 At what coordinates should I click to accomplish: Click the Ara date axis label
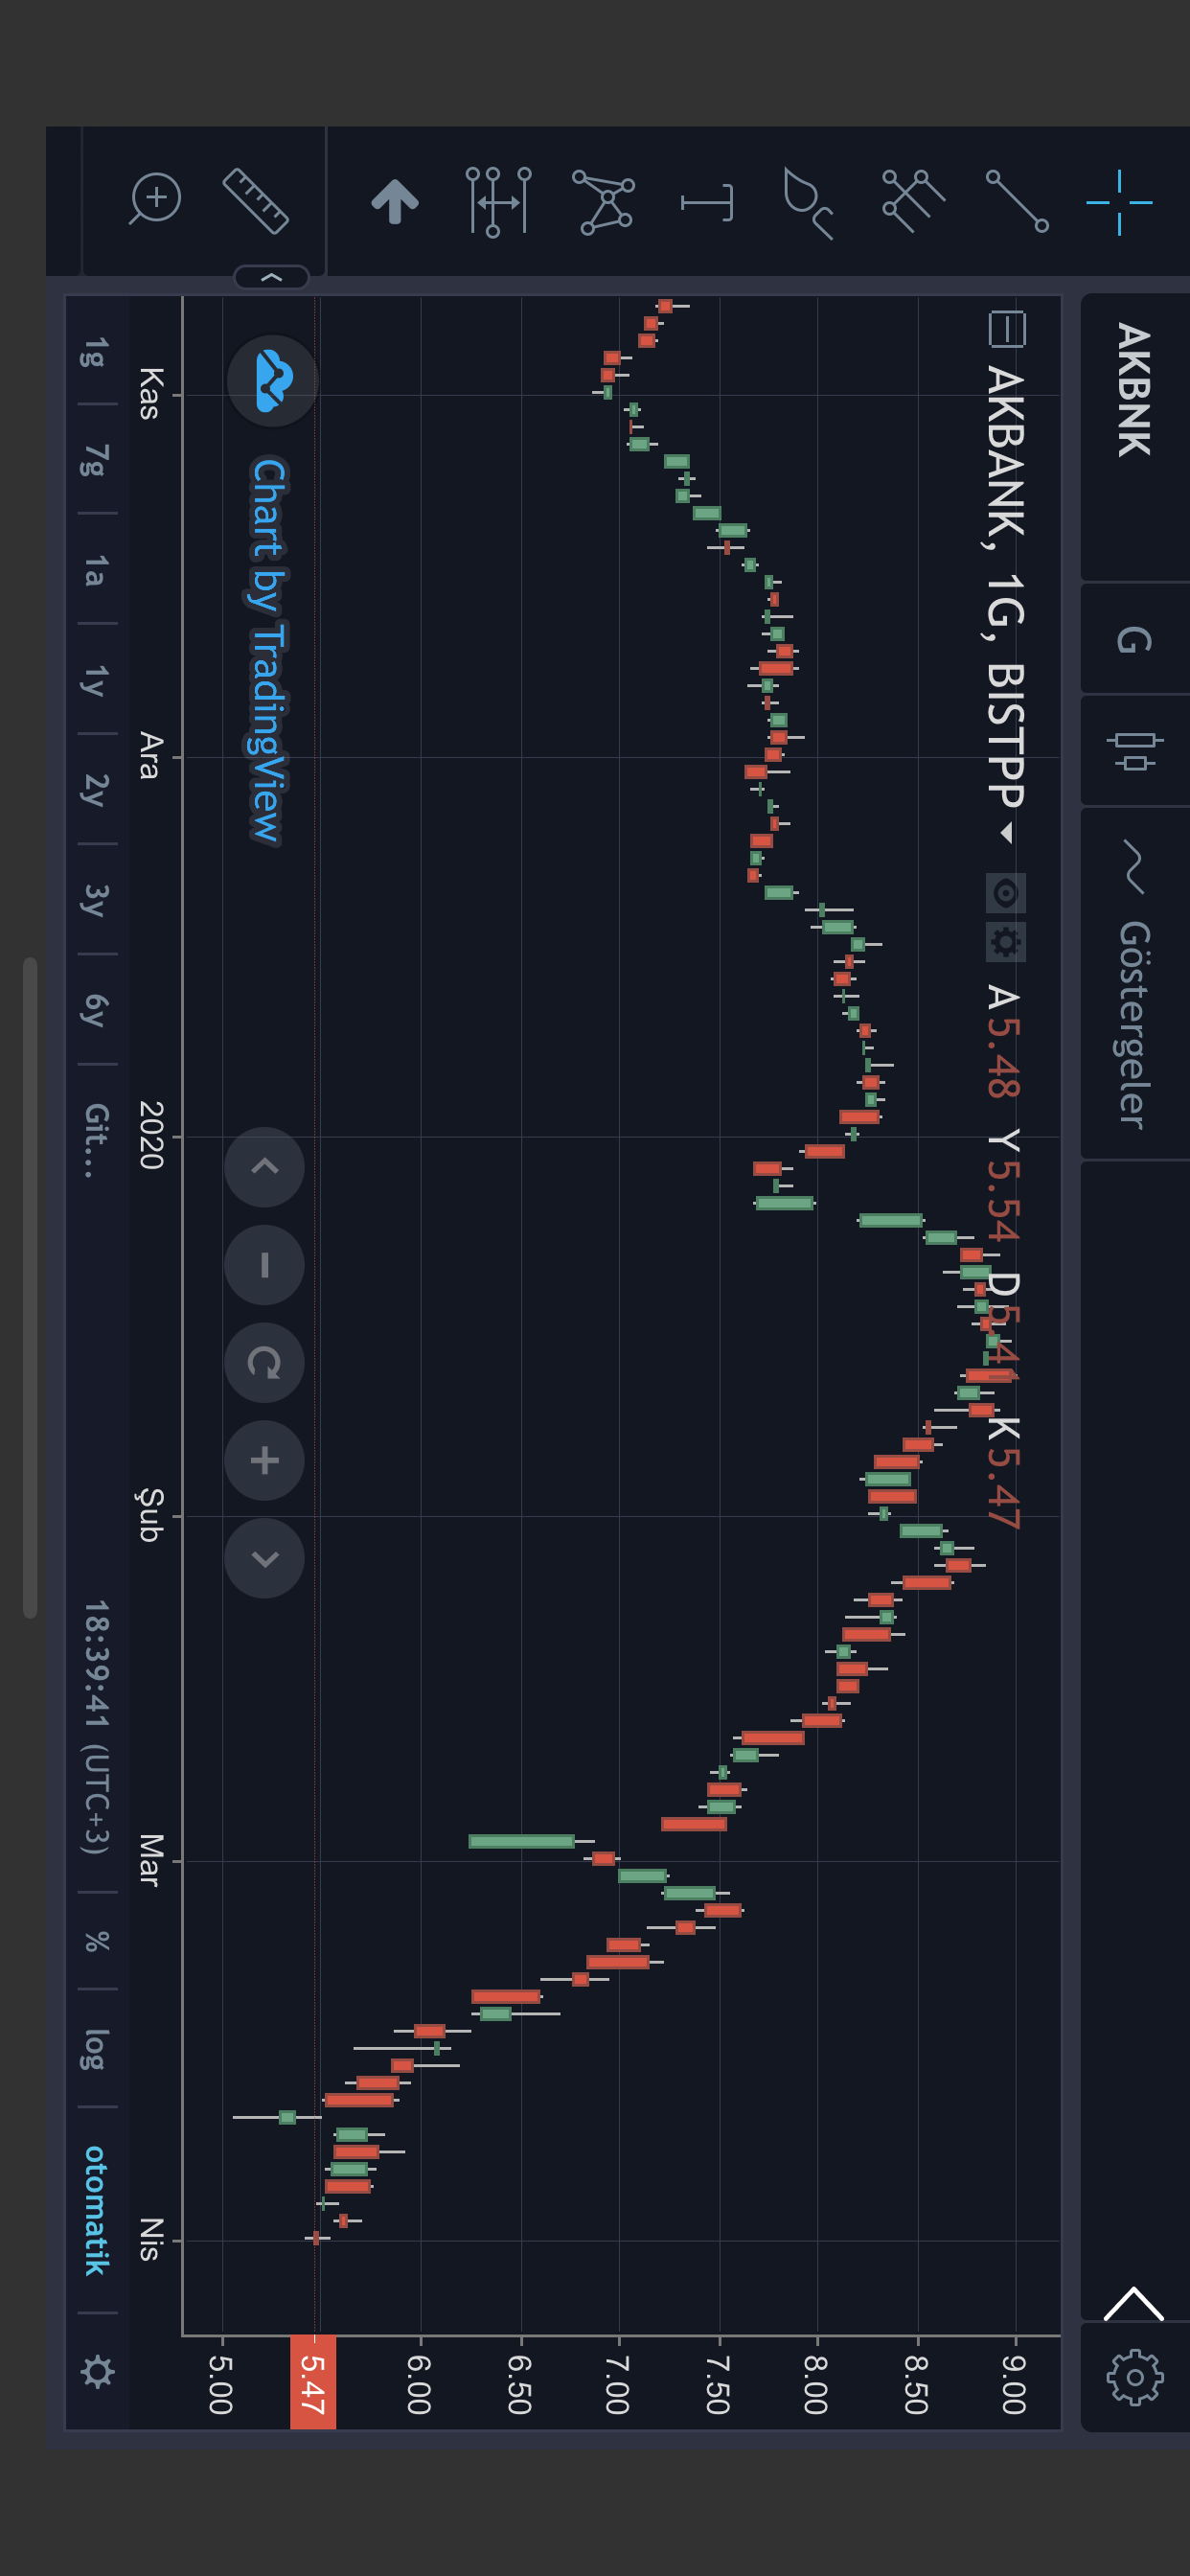[x=150, y=756]
